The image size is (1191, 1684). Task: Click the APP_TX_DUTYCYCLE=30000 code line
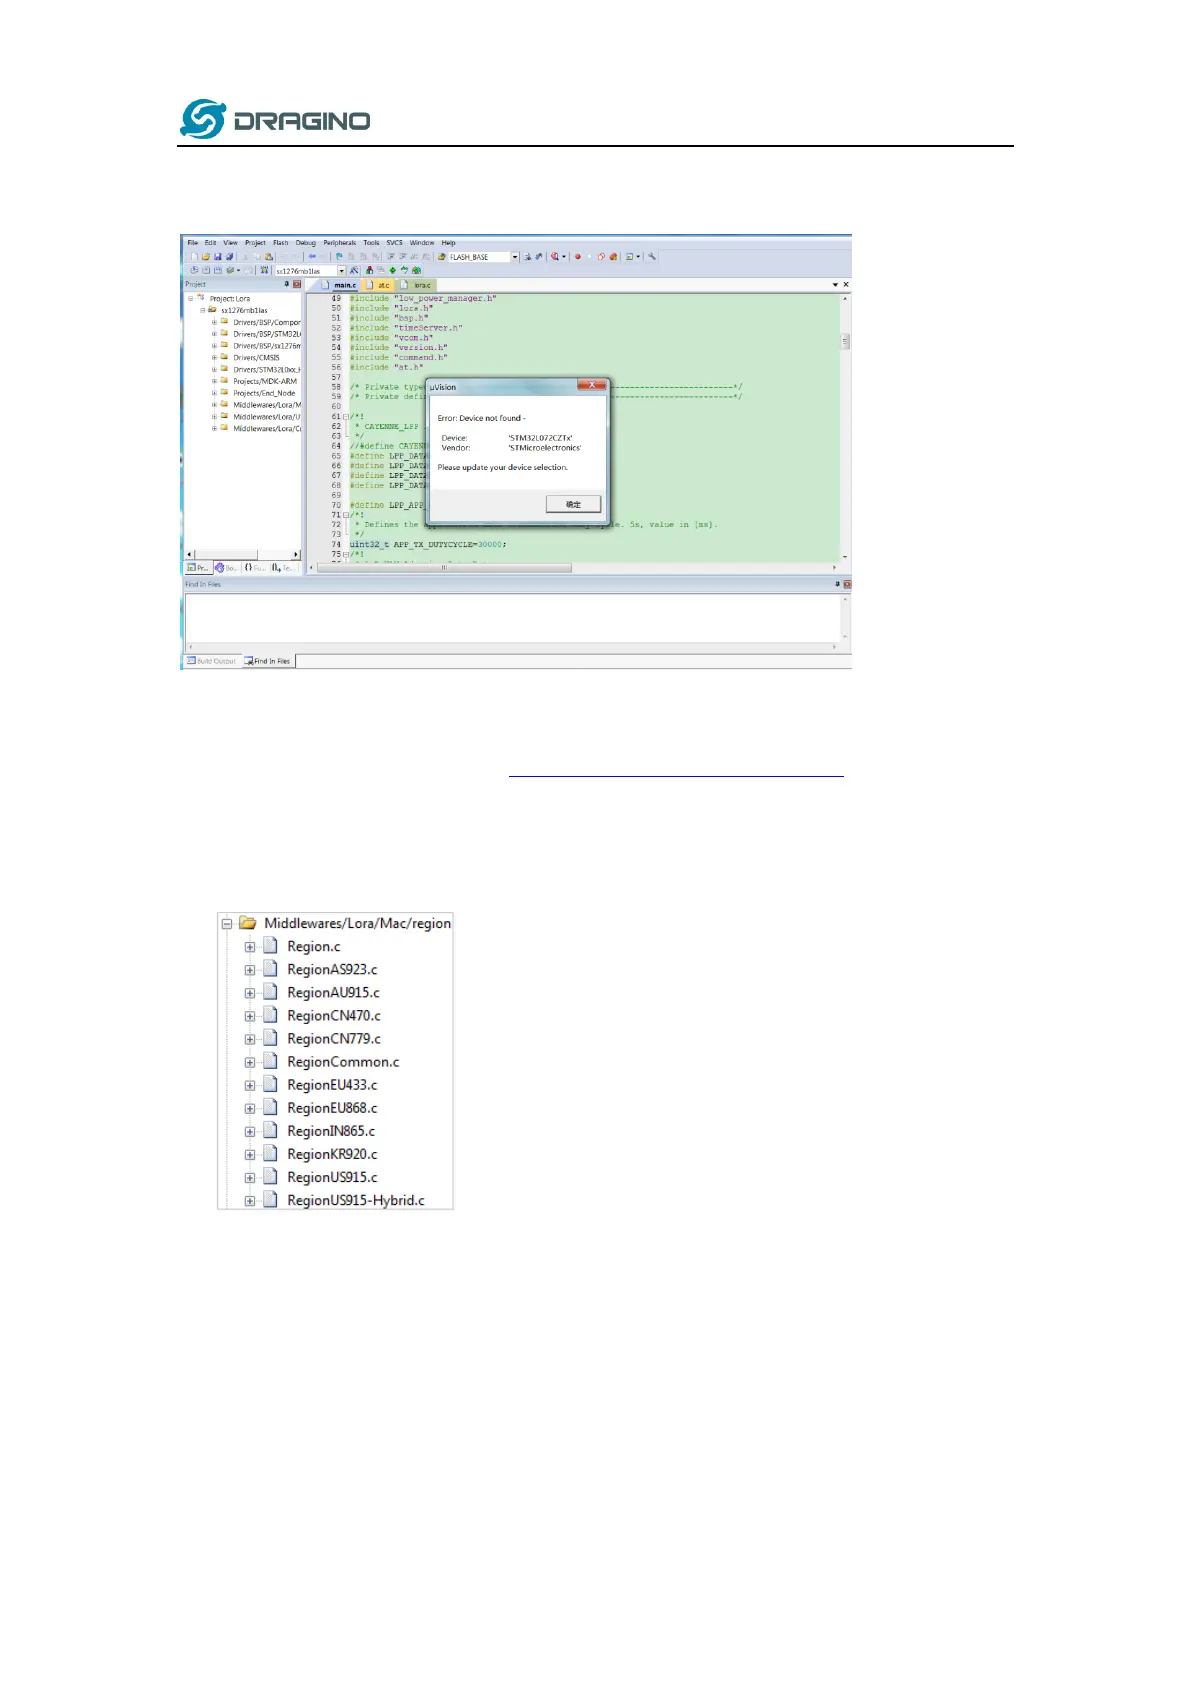pyautogui.click(x=428, y=544)
